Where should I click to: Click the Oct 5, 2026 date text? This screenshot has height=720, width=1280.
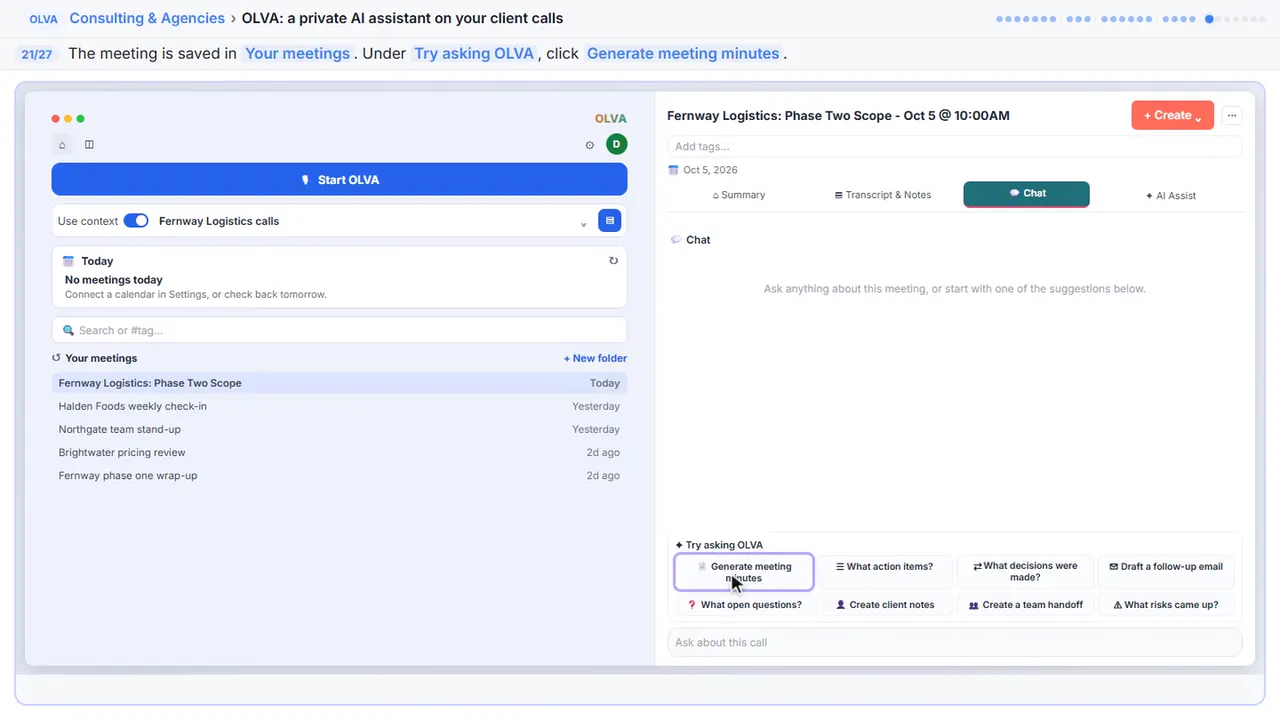(710, 170)
